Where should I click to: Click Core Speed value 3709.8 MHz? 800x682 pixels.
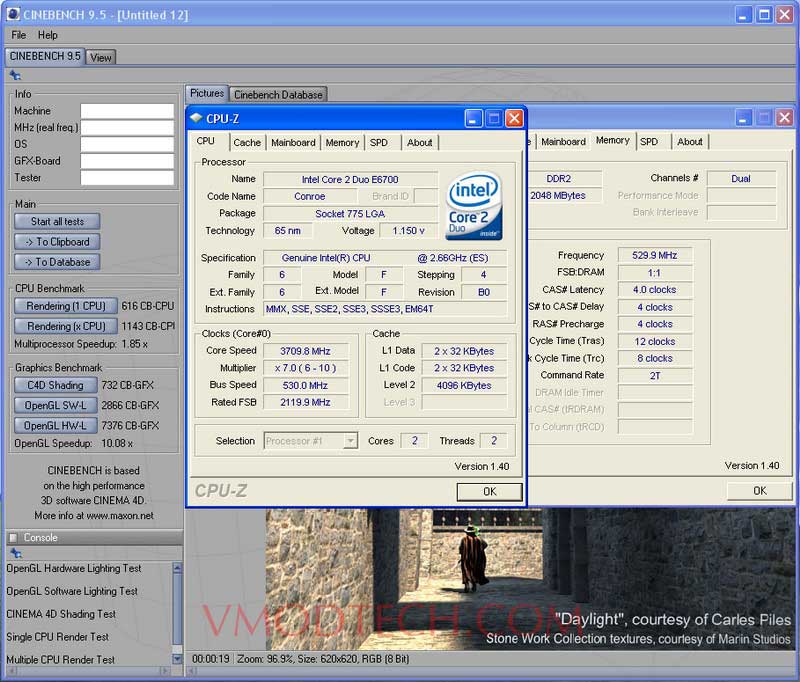pos(306,351)
